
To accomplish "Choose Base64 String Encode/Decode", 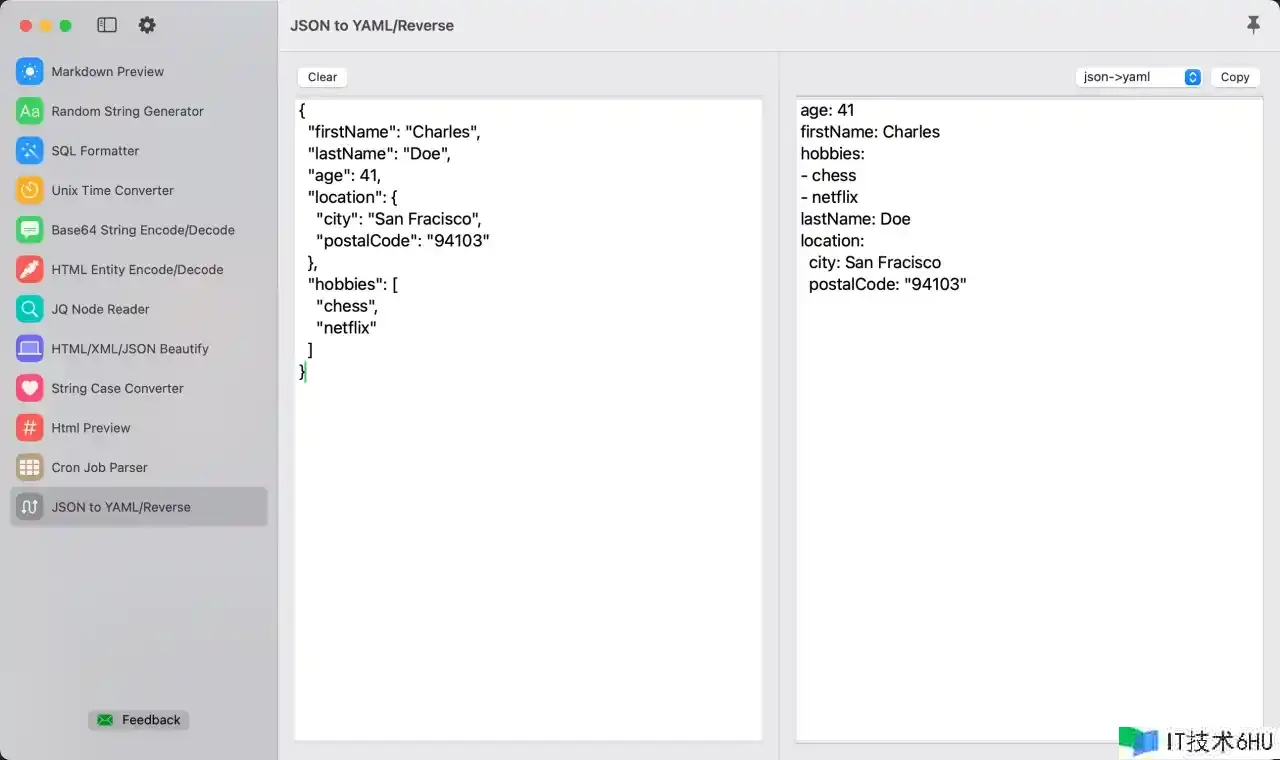I will point(139,230).
